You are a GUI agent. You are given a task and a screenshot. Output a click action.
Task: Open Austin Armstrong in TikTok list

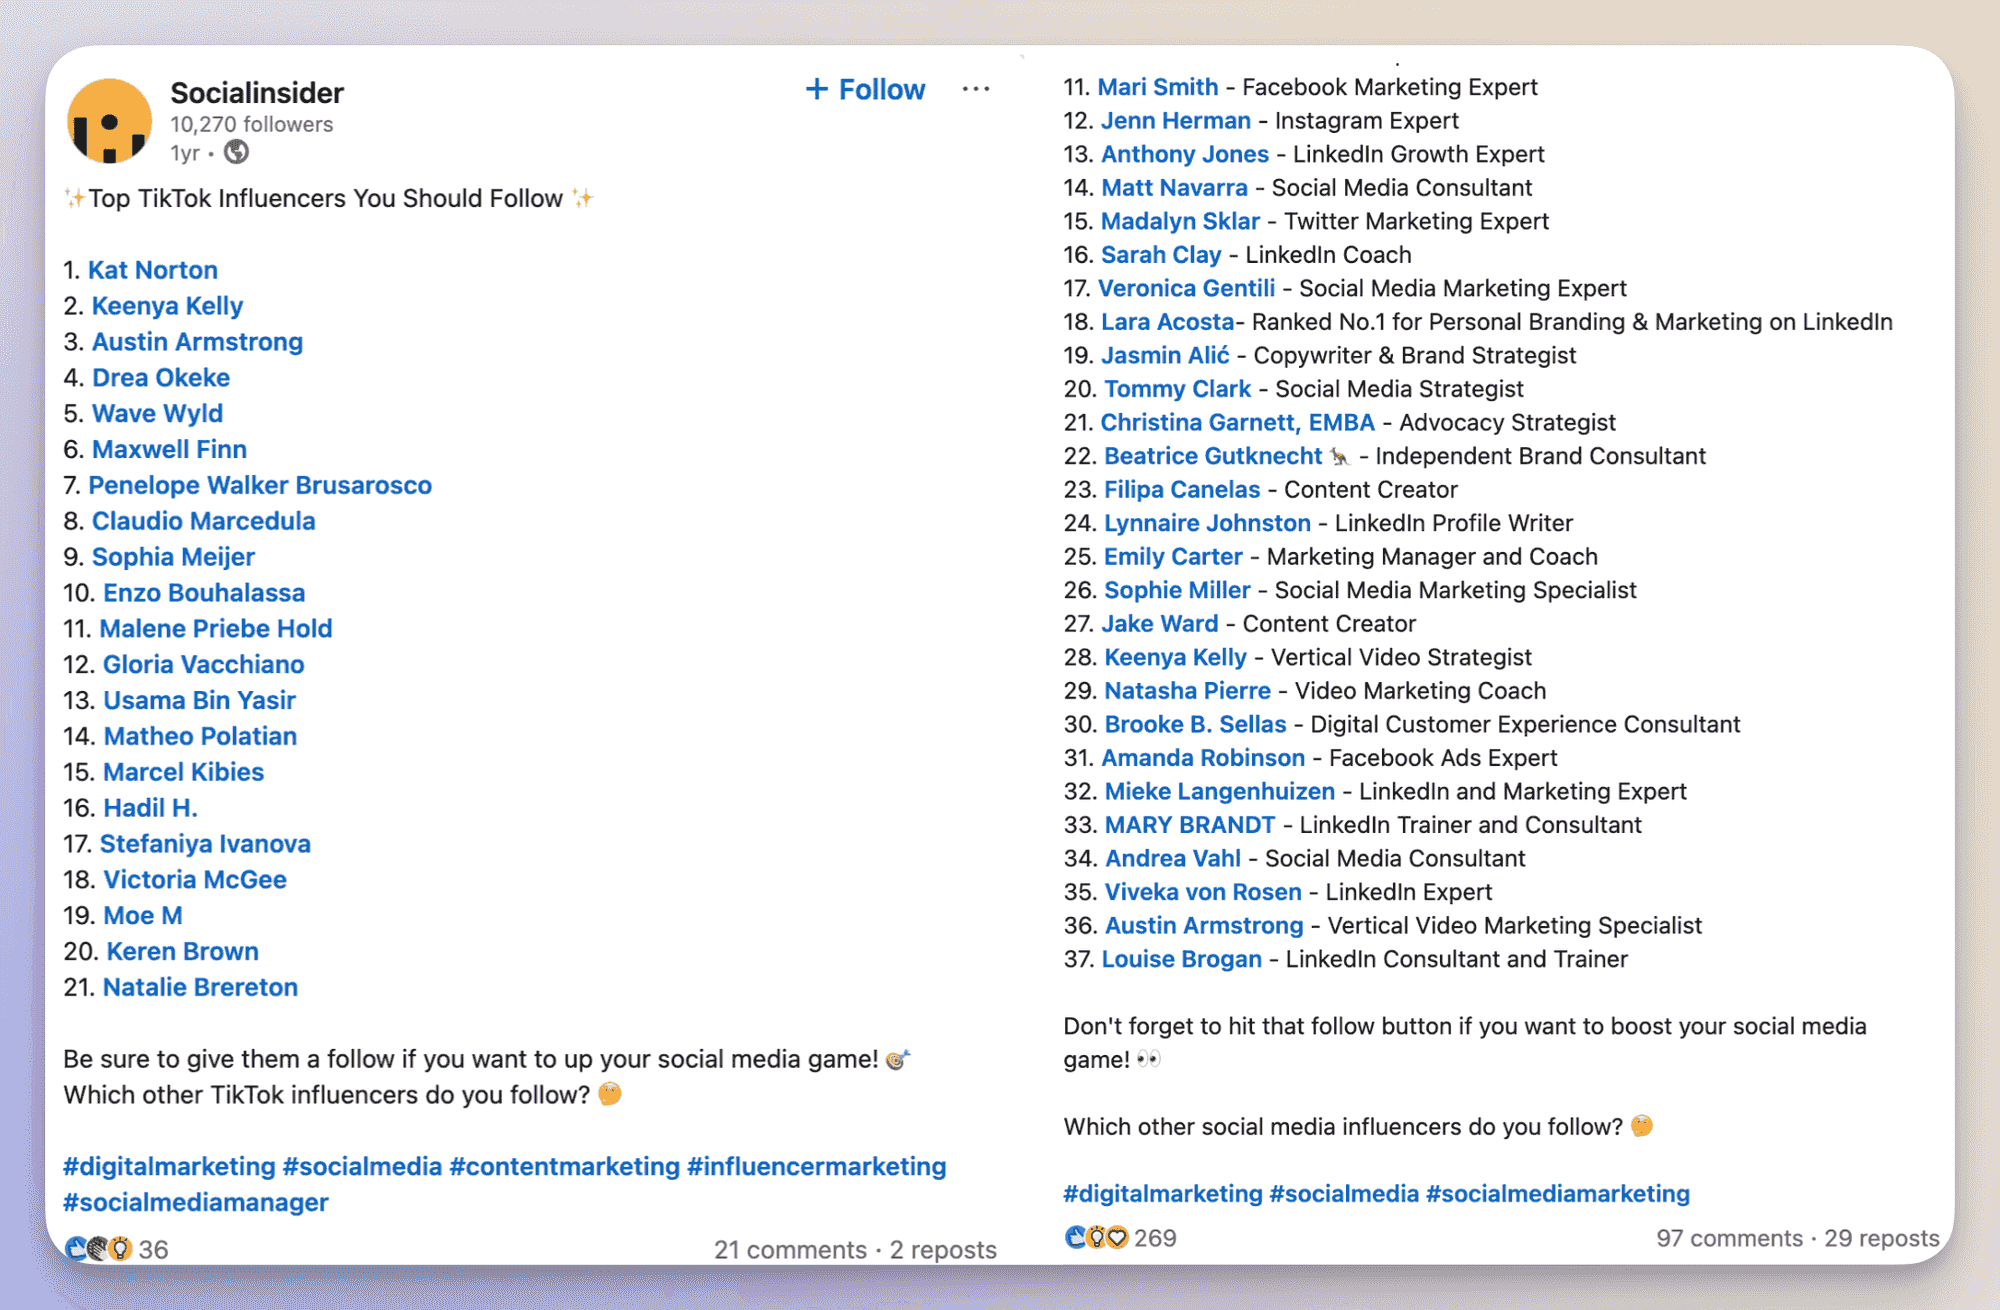[x=197, y=342]
